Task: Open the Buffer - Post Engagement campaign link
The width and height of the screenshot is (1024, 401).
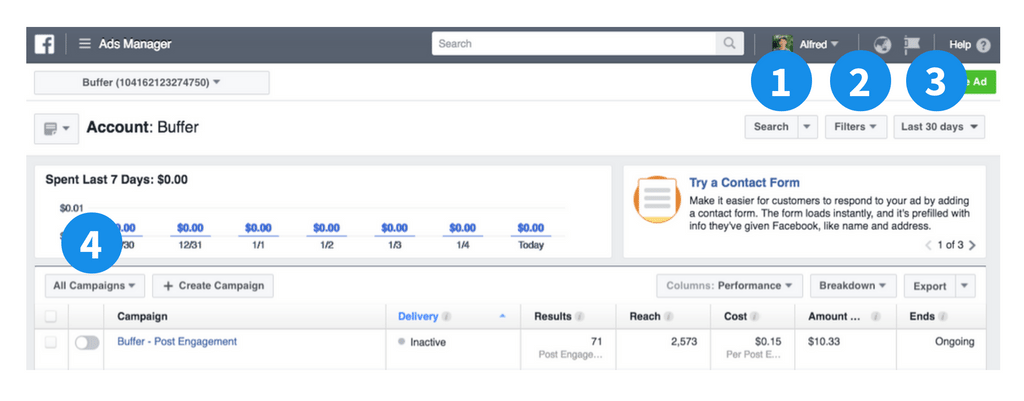Action: pos(177,342)
